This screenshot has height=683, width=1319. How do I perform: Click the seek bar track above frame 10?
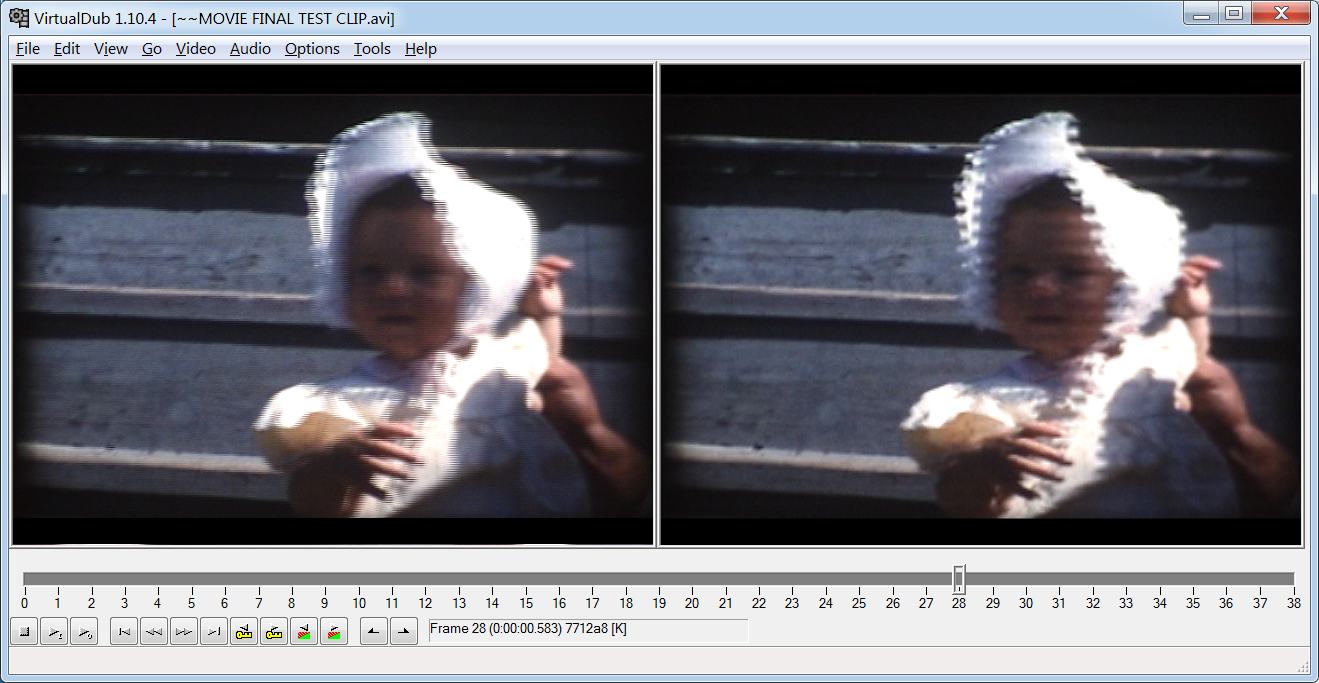358,578
